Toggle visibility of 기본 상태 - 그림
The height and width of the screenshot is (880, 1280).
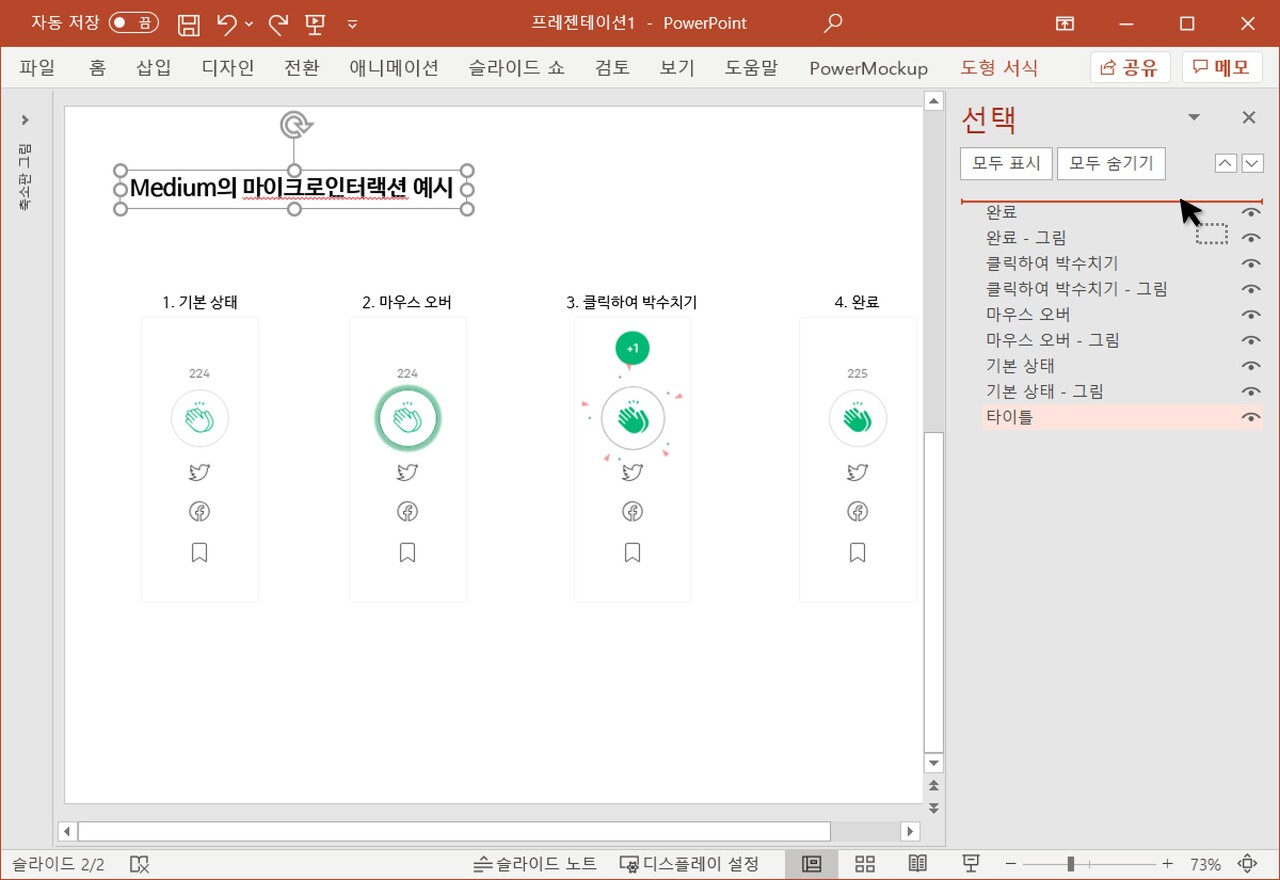click(1250, 392)
